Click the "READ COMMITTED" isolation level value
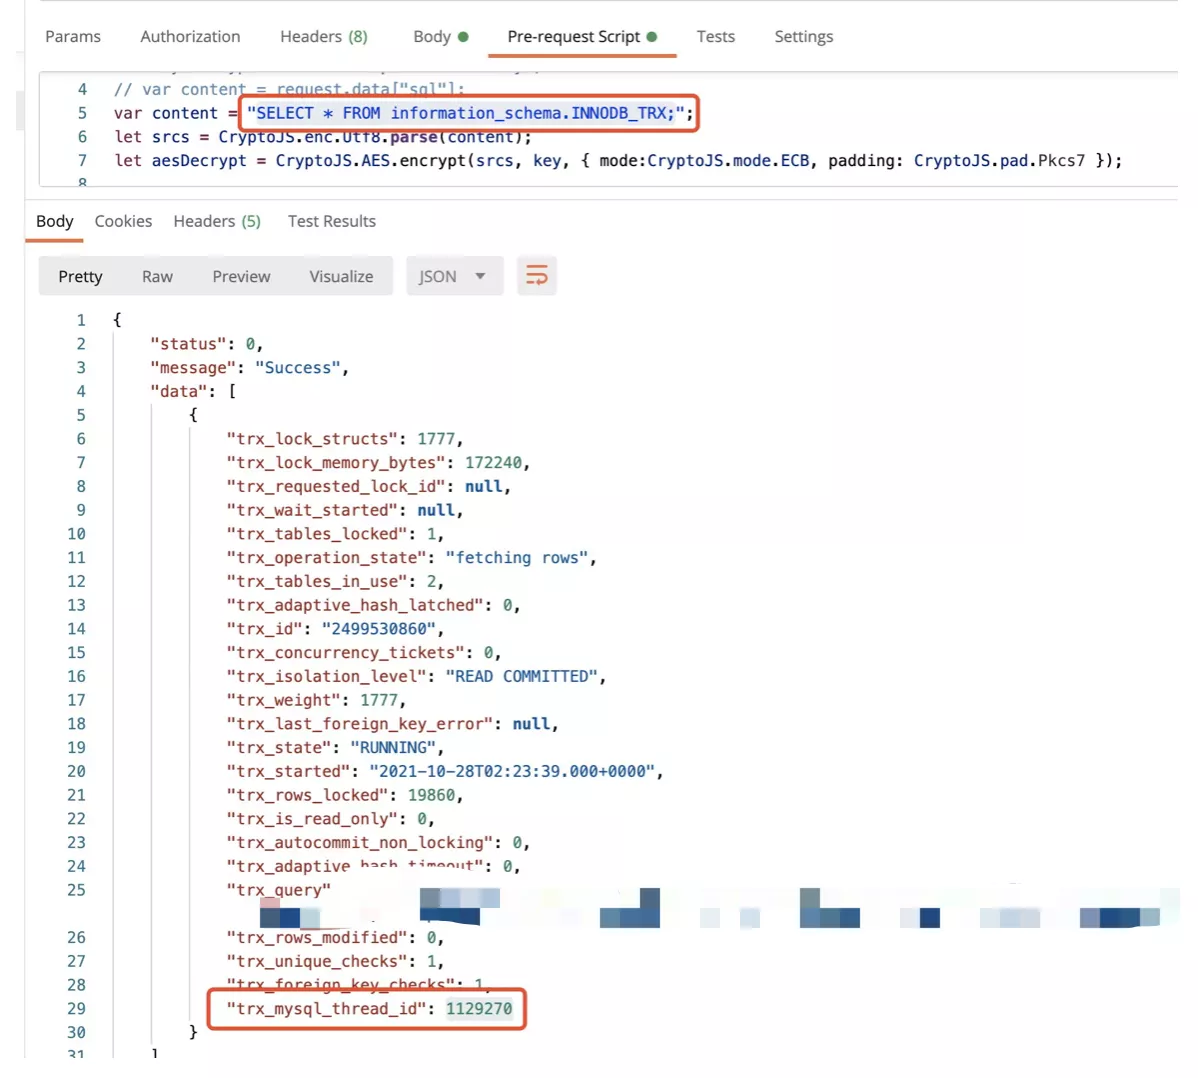The width and height of the screenshot is (1198, 1078). (522, 676)
